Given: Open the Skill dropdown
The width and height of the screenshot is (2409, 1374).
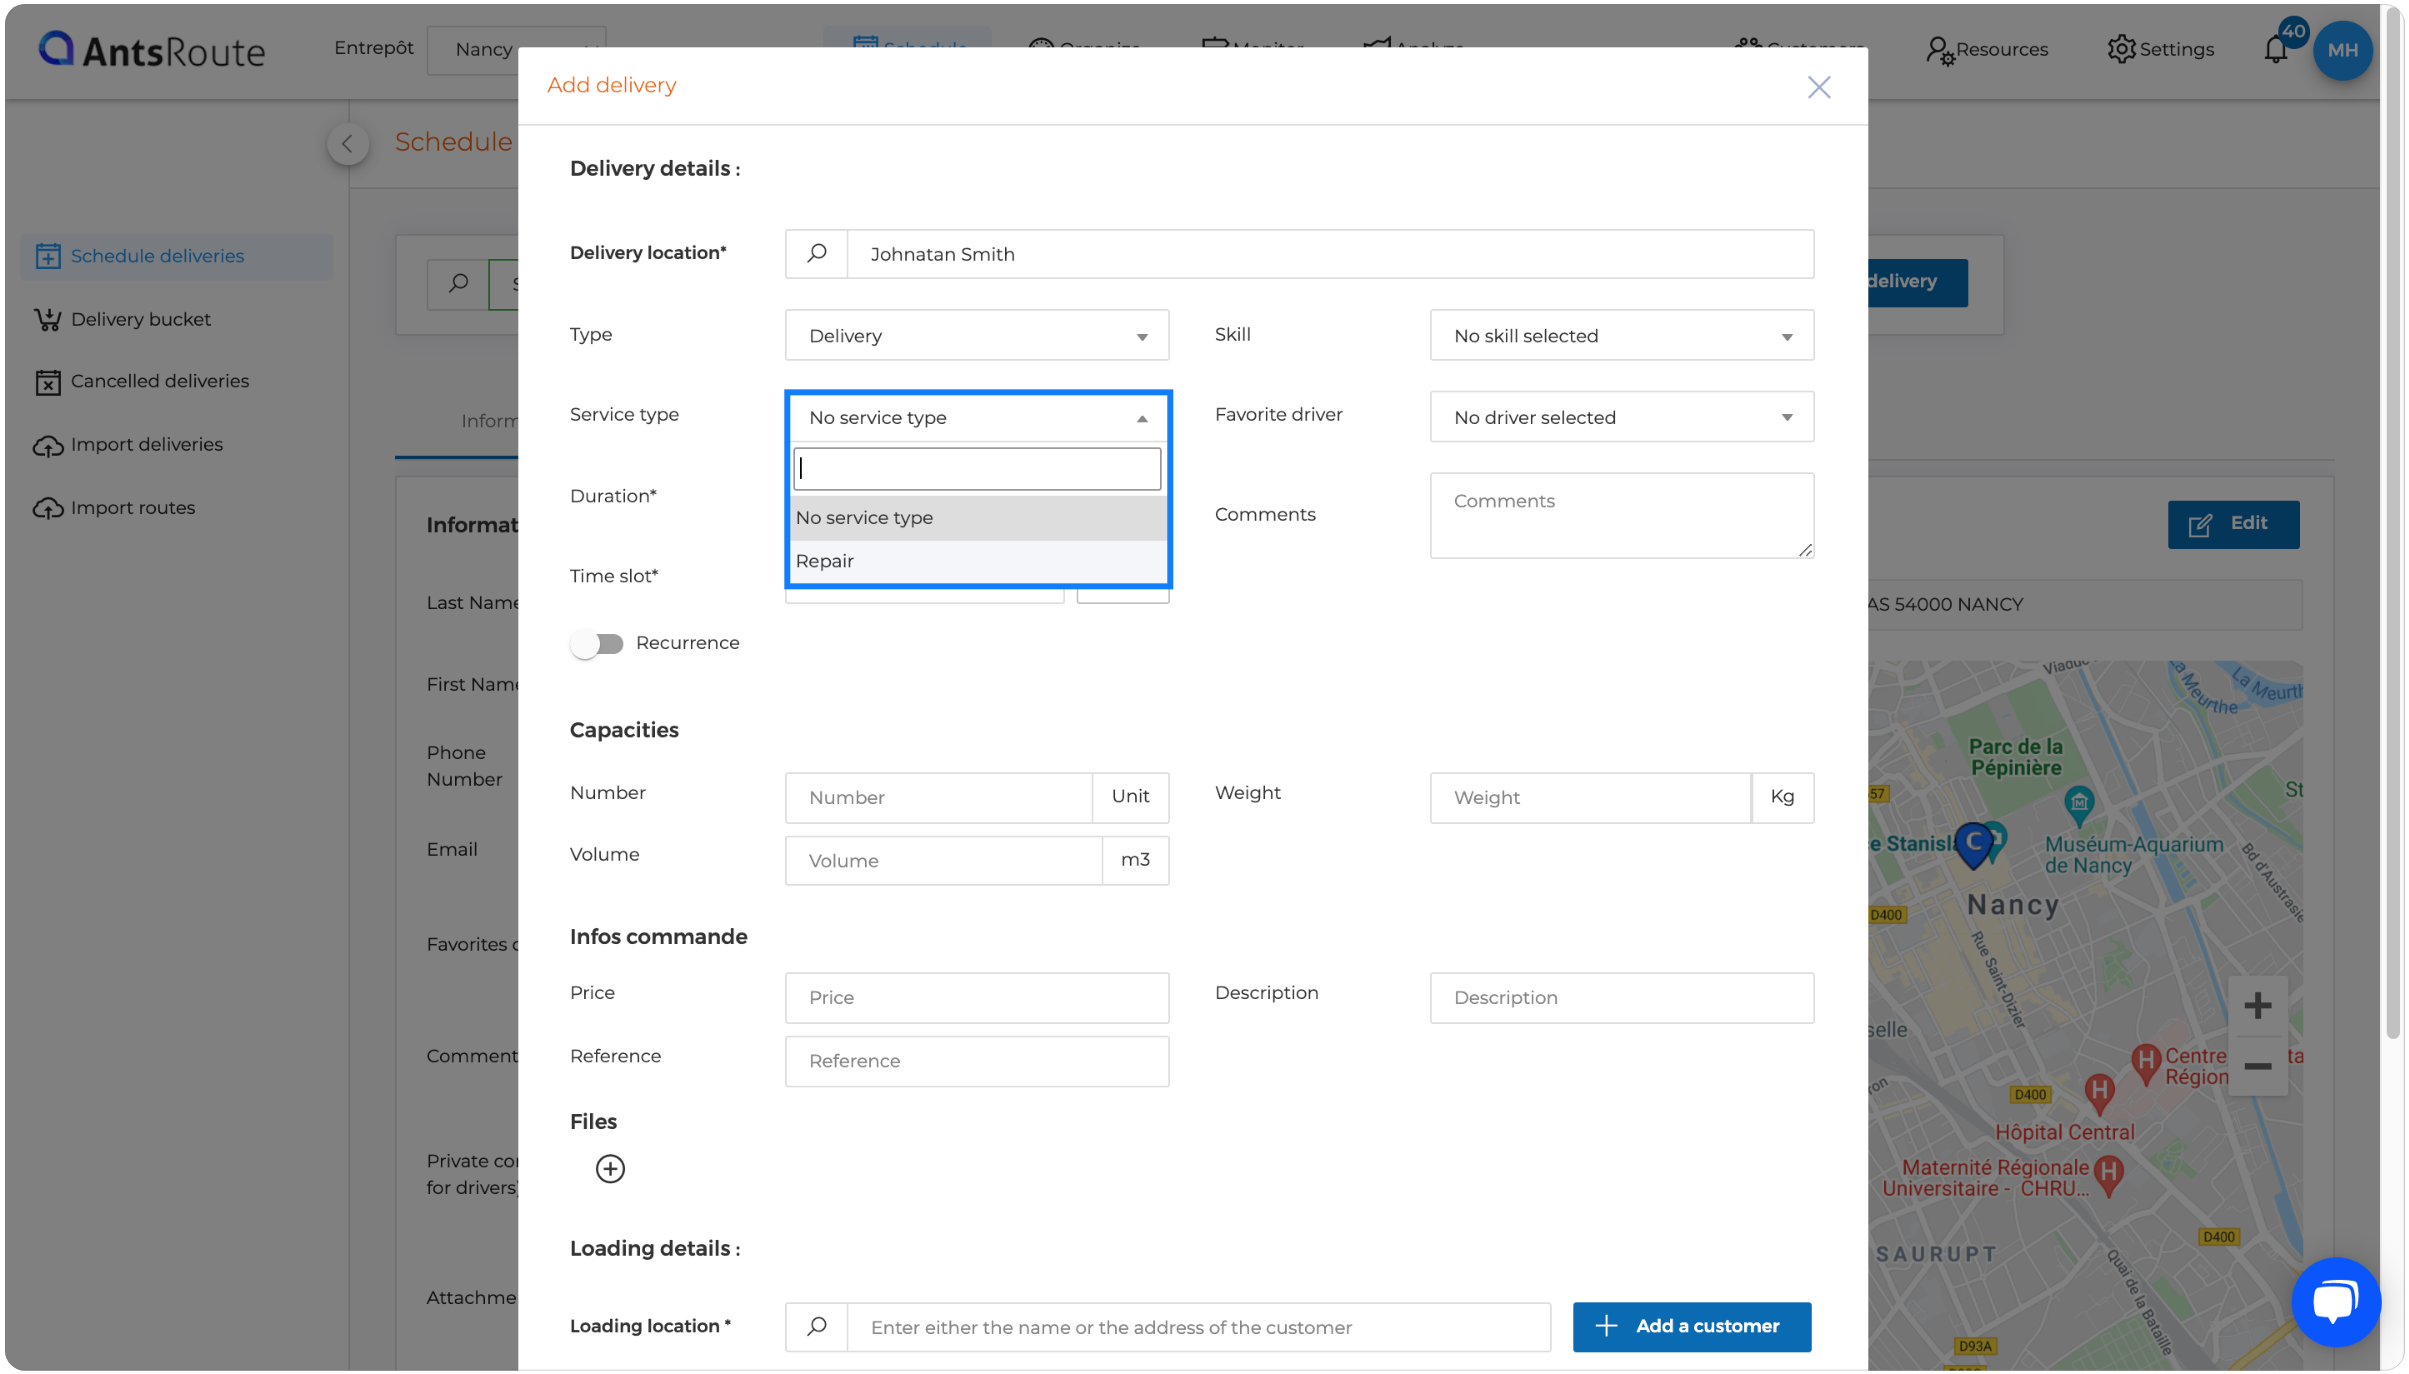Looking at the screenshot, I should pyautogui.click(x=1621, y=335).
